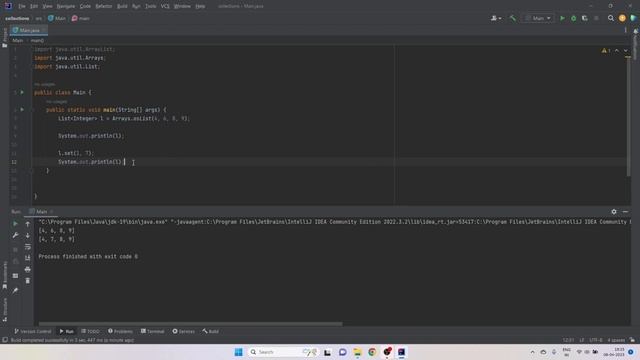Viewport: 640px width, 360px height.
Task: Open the Build menu
Action: pos(122,6)
